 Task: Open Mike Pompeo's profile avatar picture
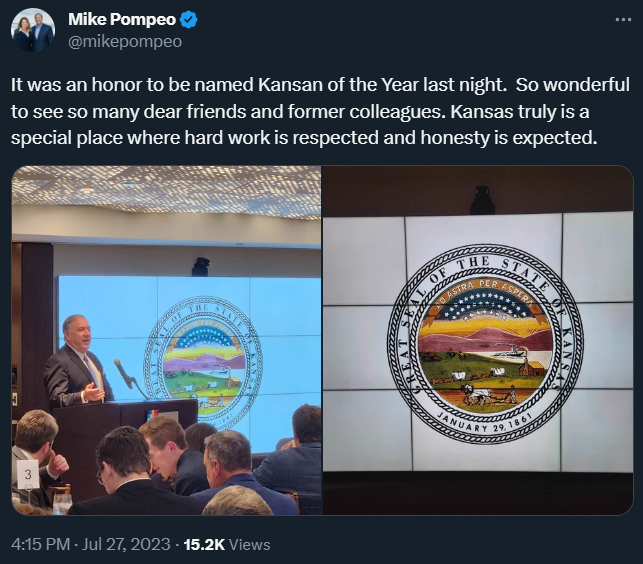(33, 30)
